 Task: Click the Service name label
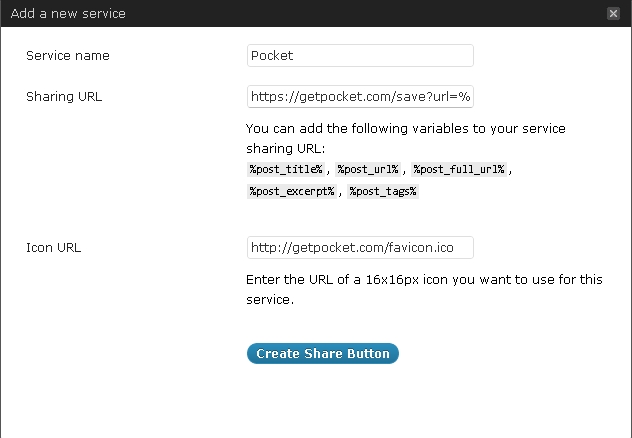tap(68, 56)
